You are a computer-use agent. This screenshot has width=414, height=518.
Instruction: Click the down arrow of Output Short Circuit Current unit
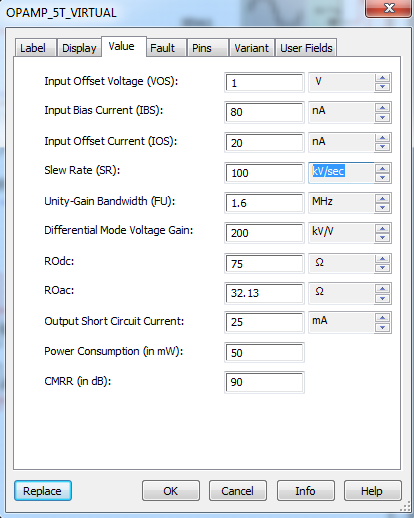(382, 327)
